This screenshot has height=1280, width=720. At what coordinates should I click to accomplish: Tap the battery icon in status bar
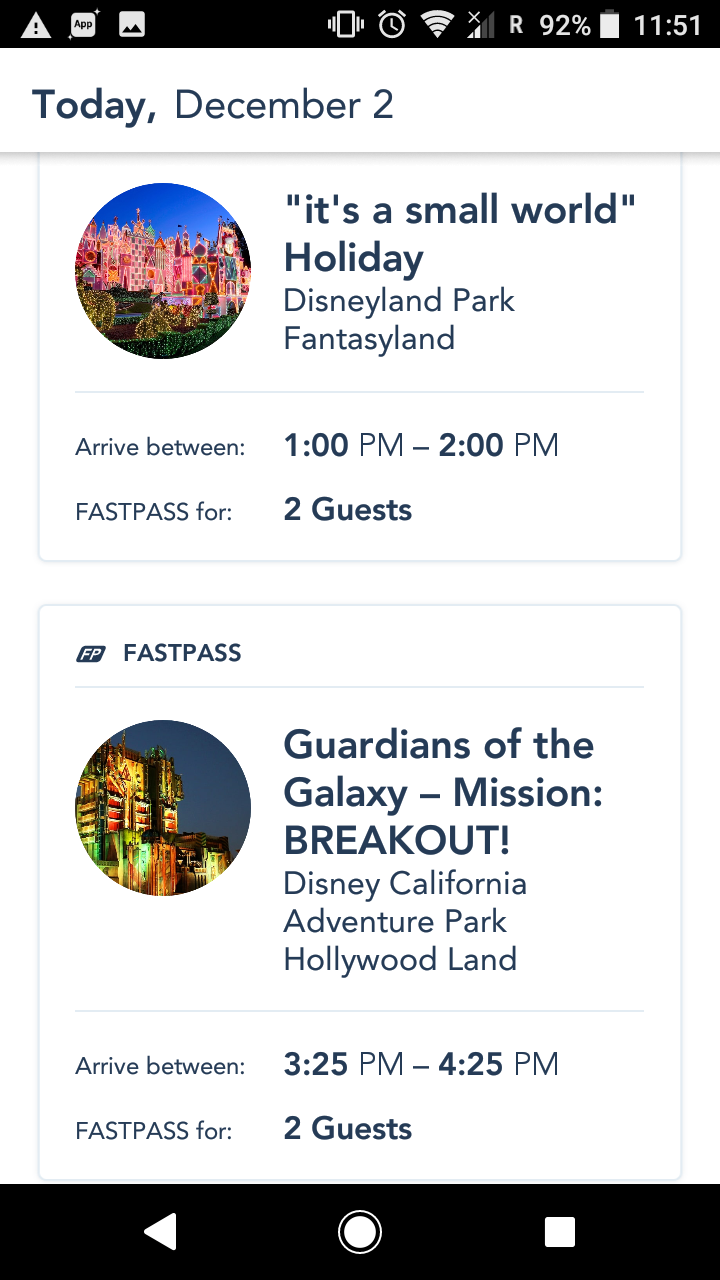609,25
